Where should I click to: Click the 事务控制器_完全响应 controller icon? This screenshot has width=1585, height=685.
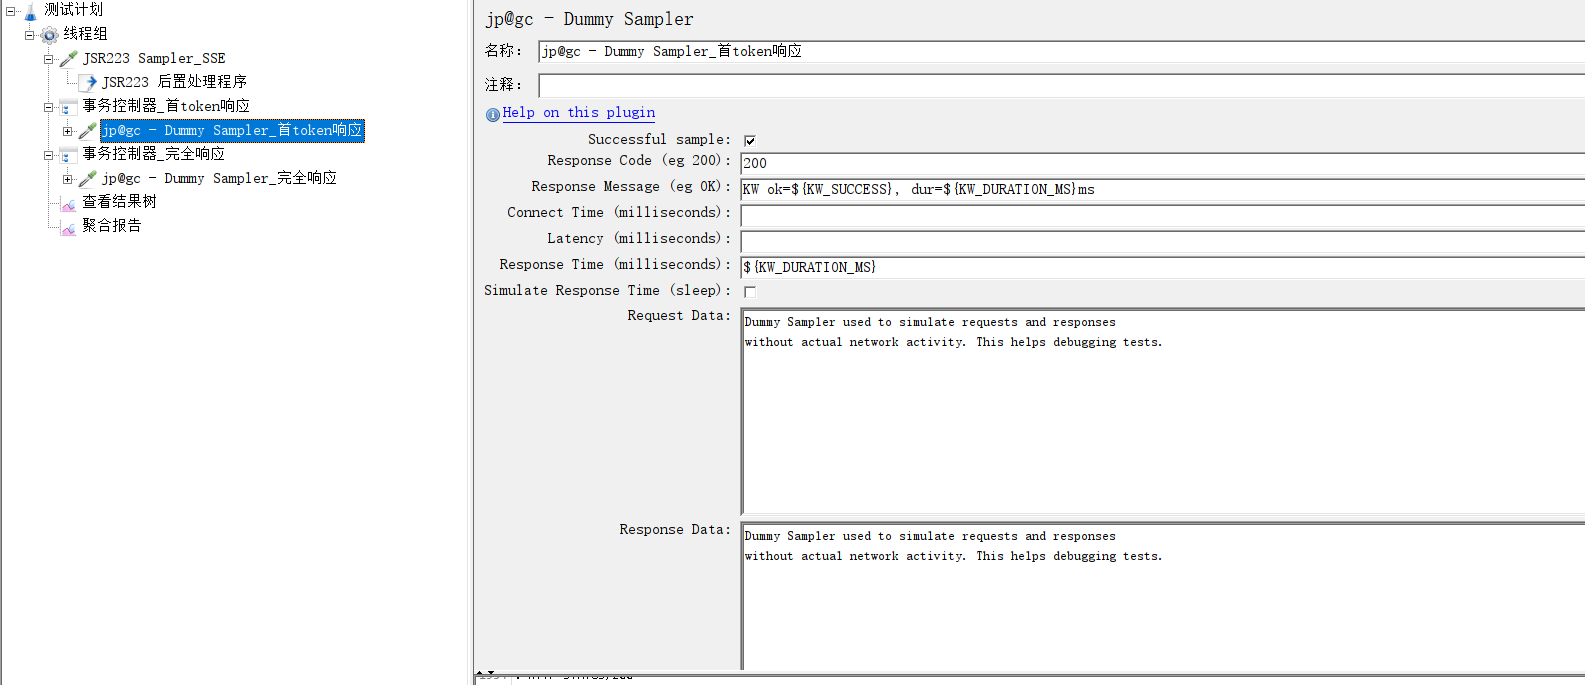(x=68, y=155)
